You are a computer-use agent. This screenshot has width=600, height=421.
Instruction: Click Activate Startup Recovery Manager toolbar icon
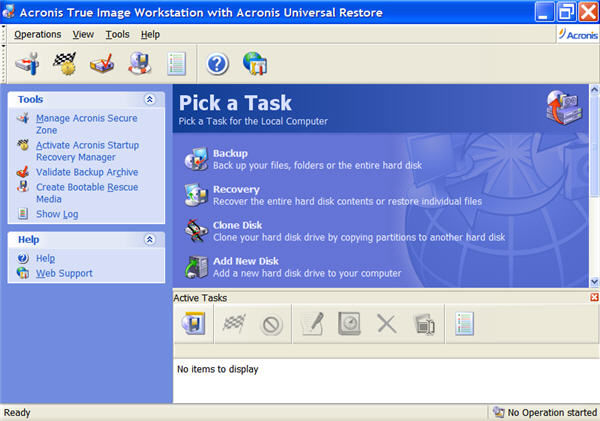pos(64,64)
